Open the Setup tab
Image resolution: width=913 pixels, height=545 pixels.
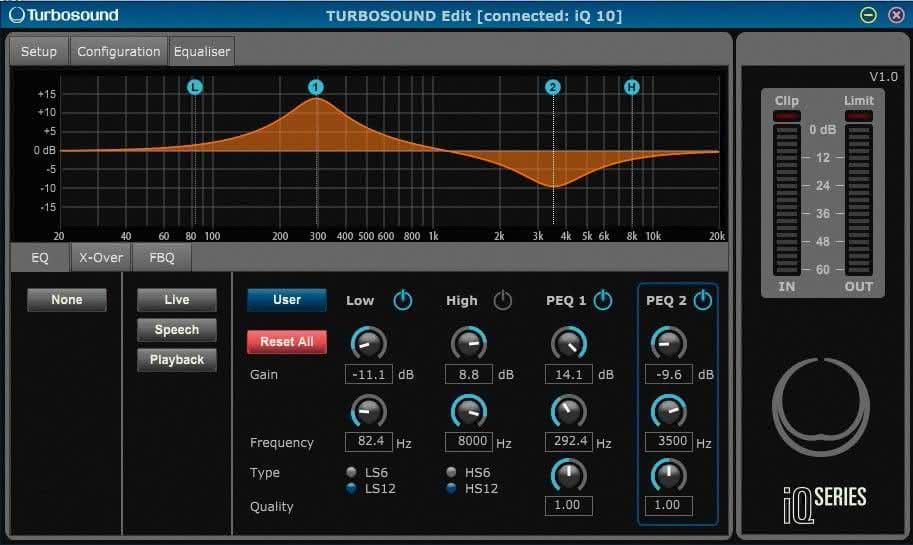[39, 51]
